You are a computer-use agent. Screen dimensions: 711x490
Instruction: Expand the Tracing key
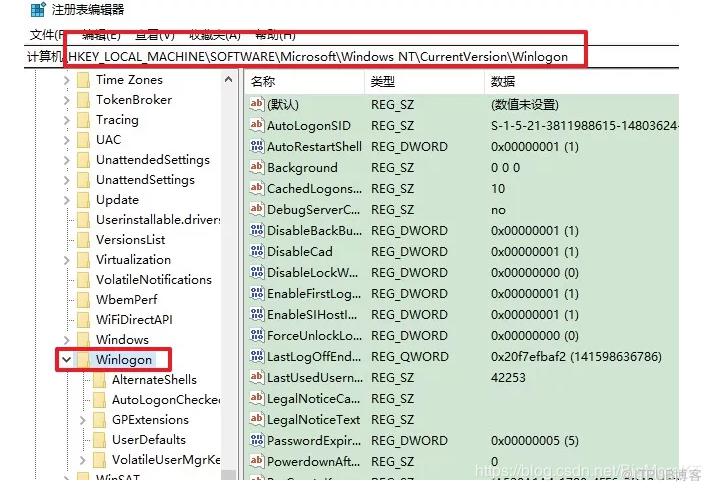click(67, 120)
